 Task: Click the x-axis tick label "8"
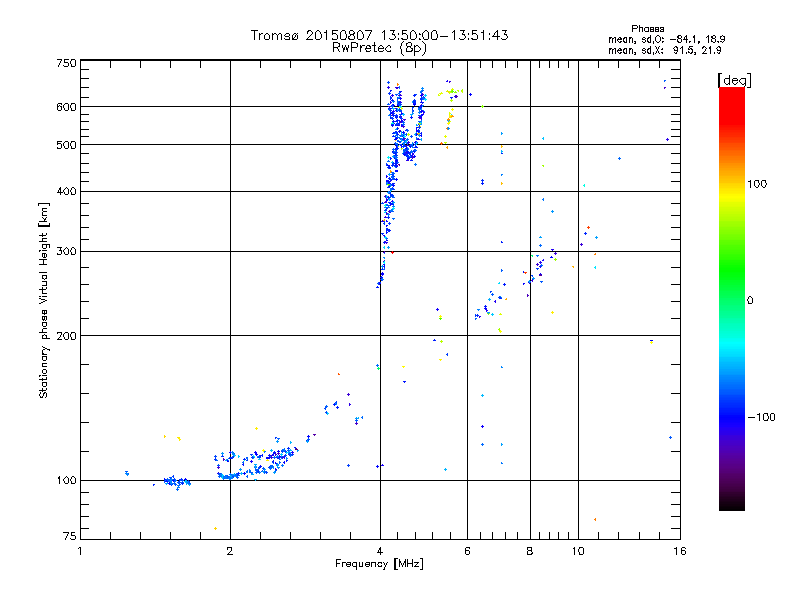tap(530, 551)
